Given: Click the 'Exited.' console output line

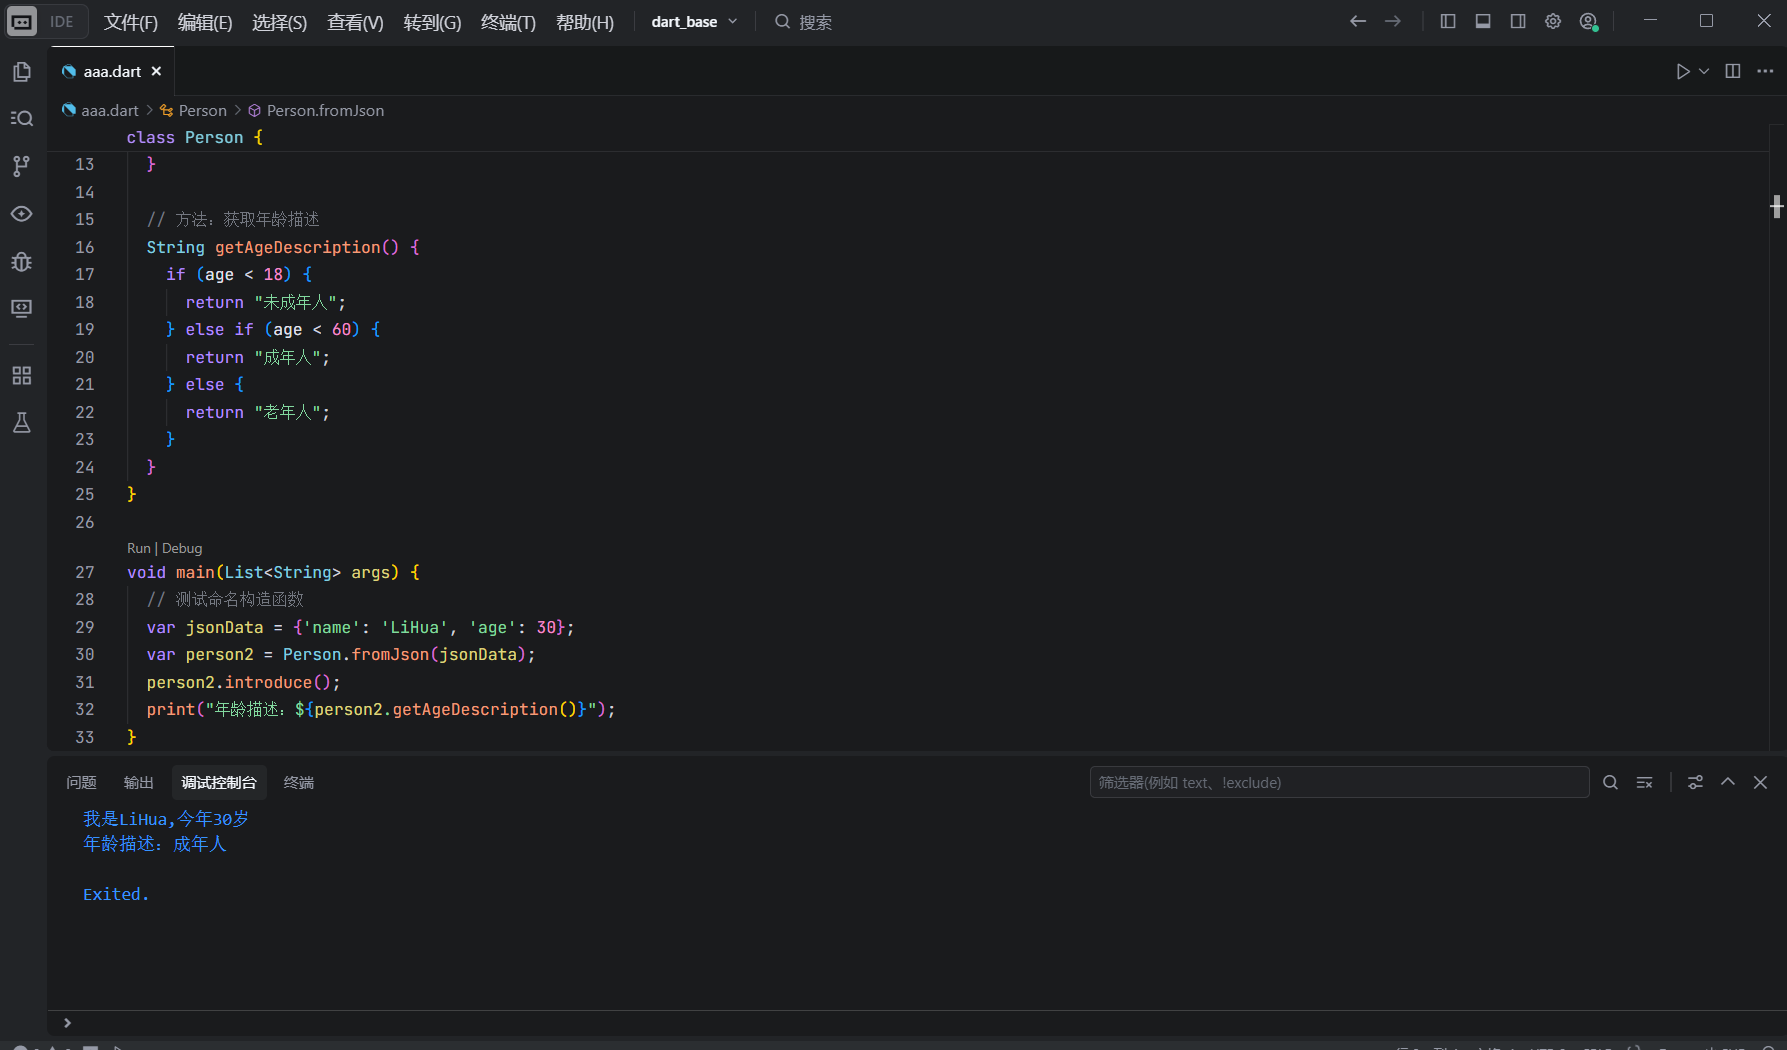Looking at the screenshot, I should point(116,894).
